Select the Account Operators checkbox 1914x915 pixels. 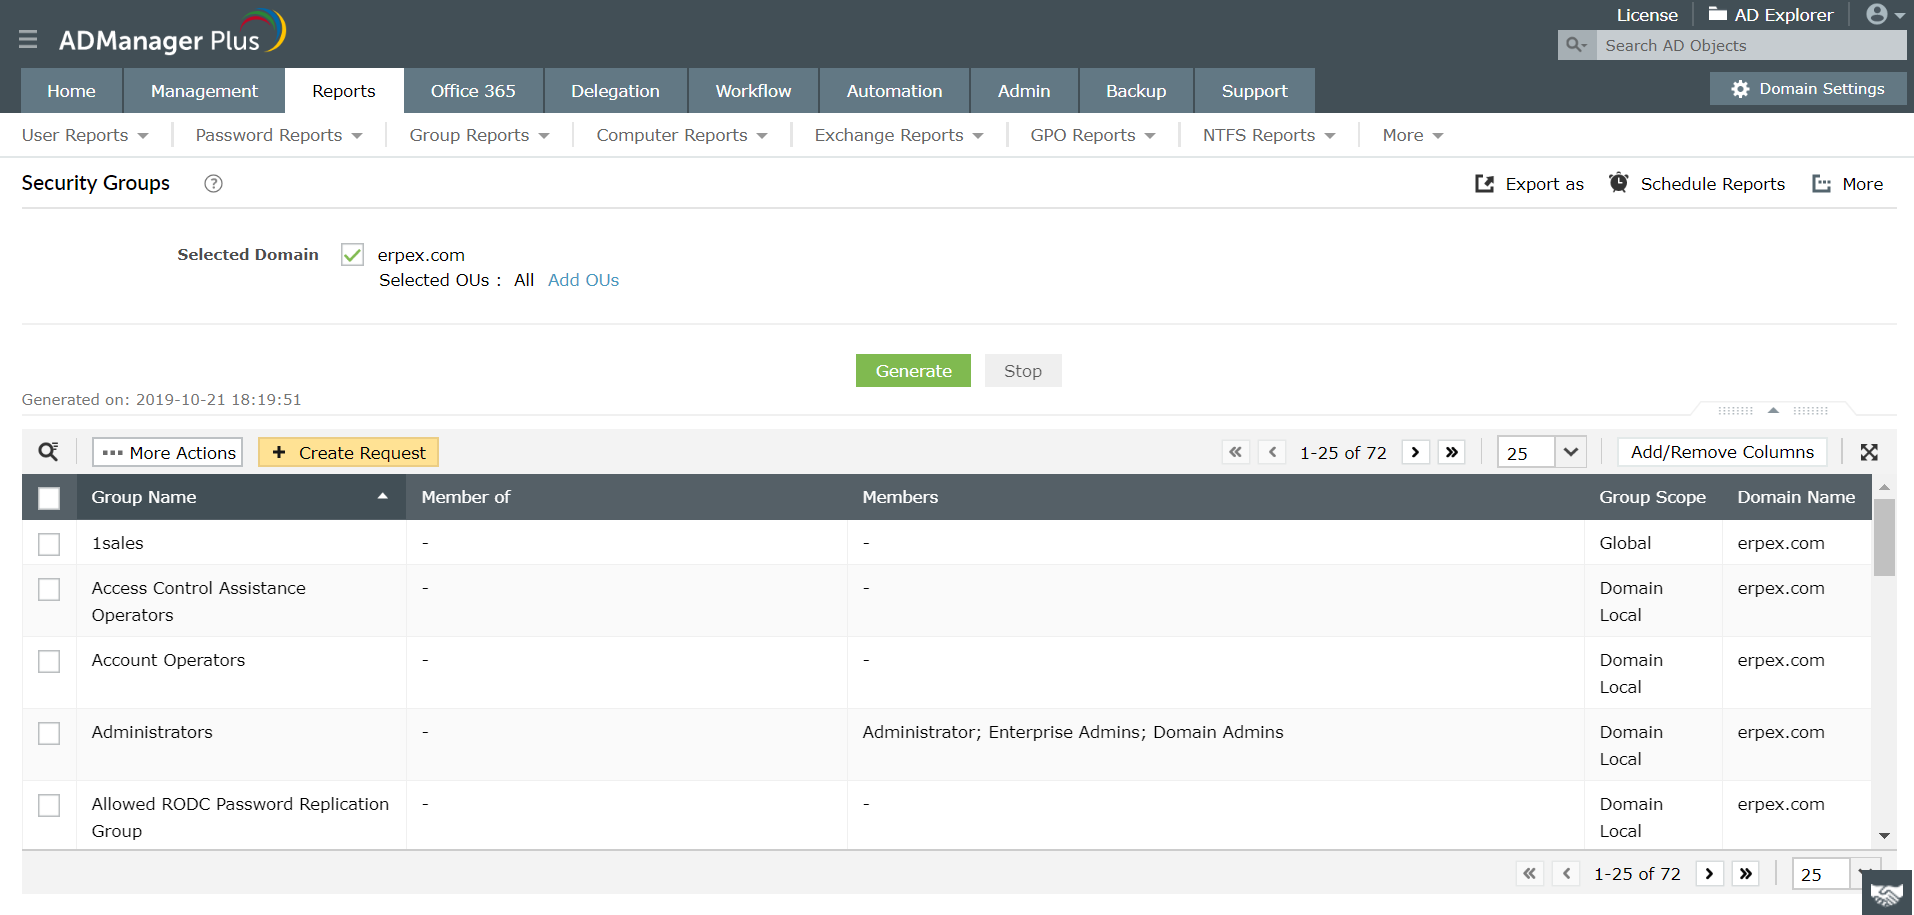[49, 661]
